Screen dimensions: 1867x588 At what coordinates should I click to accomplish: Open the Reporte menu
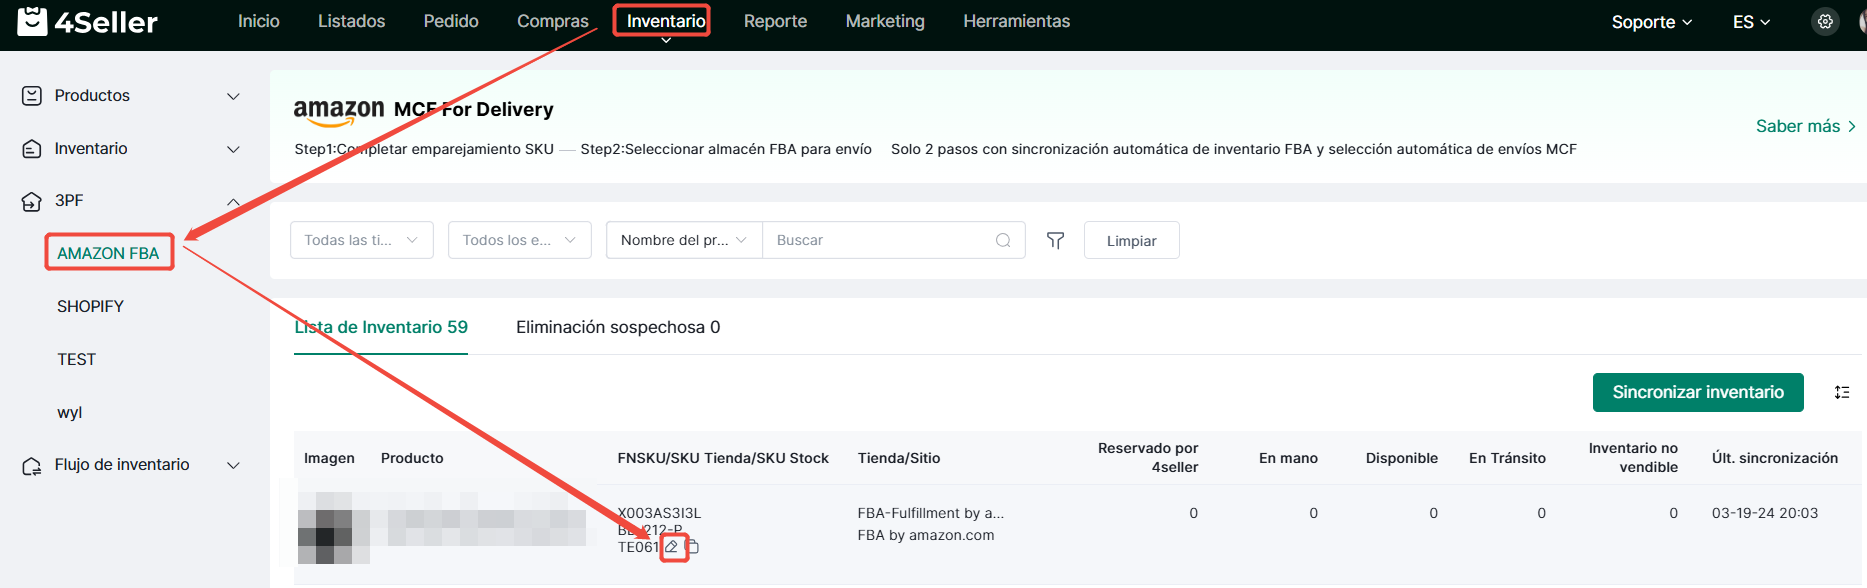coord(775,21)
